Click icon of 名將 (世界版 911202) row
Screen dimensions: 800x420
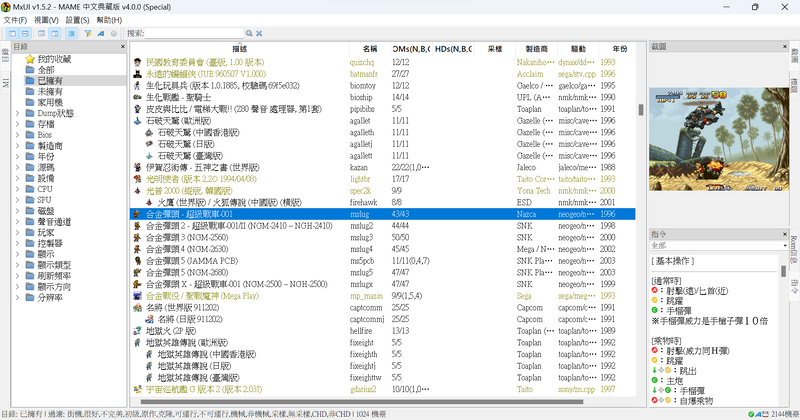point(137,308)
